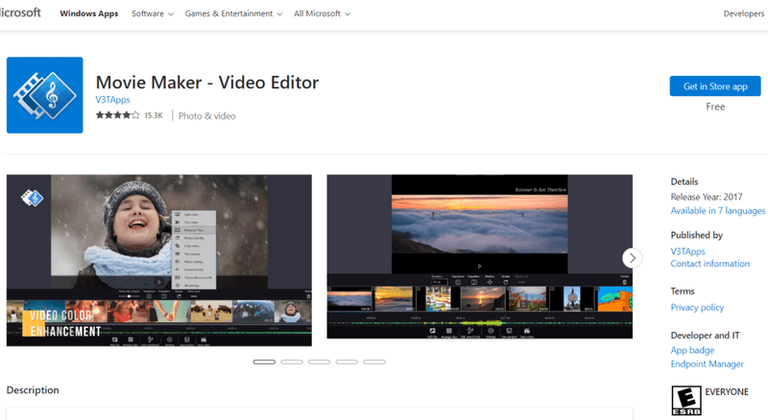Select the fourth carousel indicator
The image size is (768, 420).
[347, 362]
